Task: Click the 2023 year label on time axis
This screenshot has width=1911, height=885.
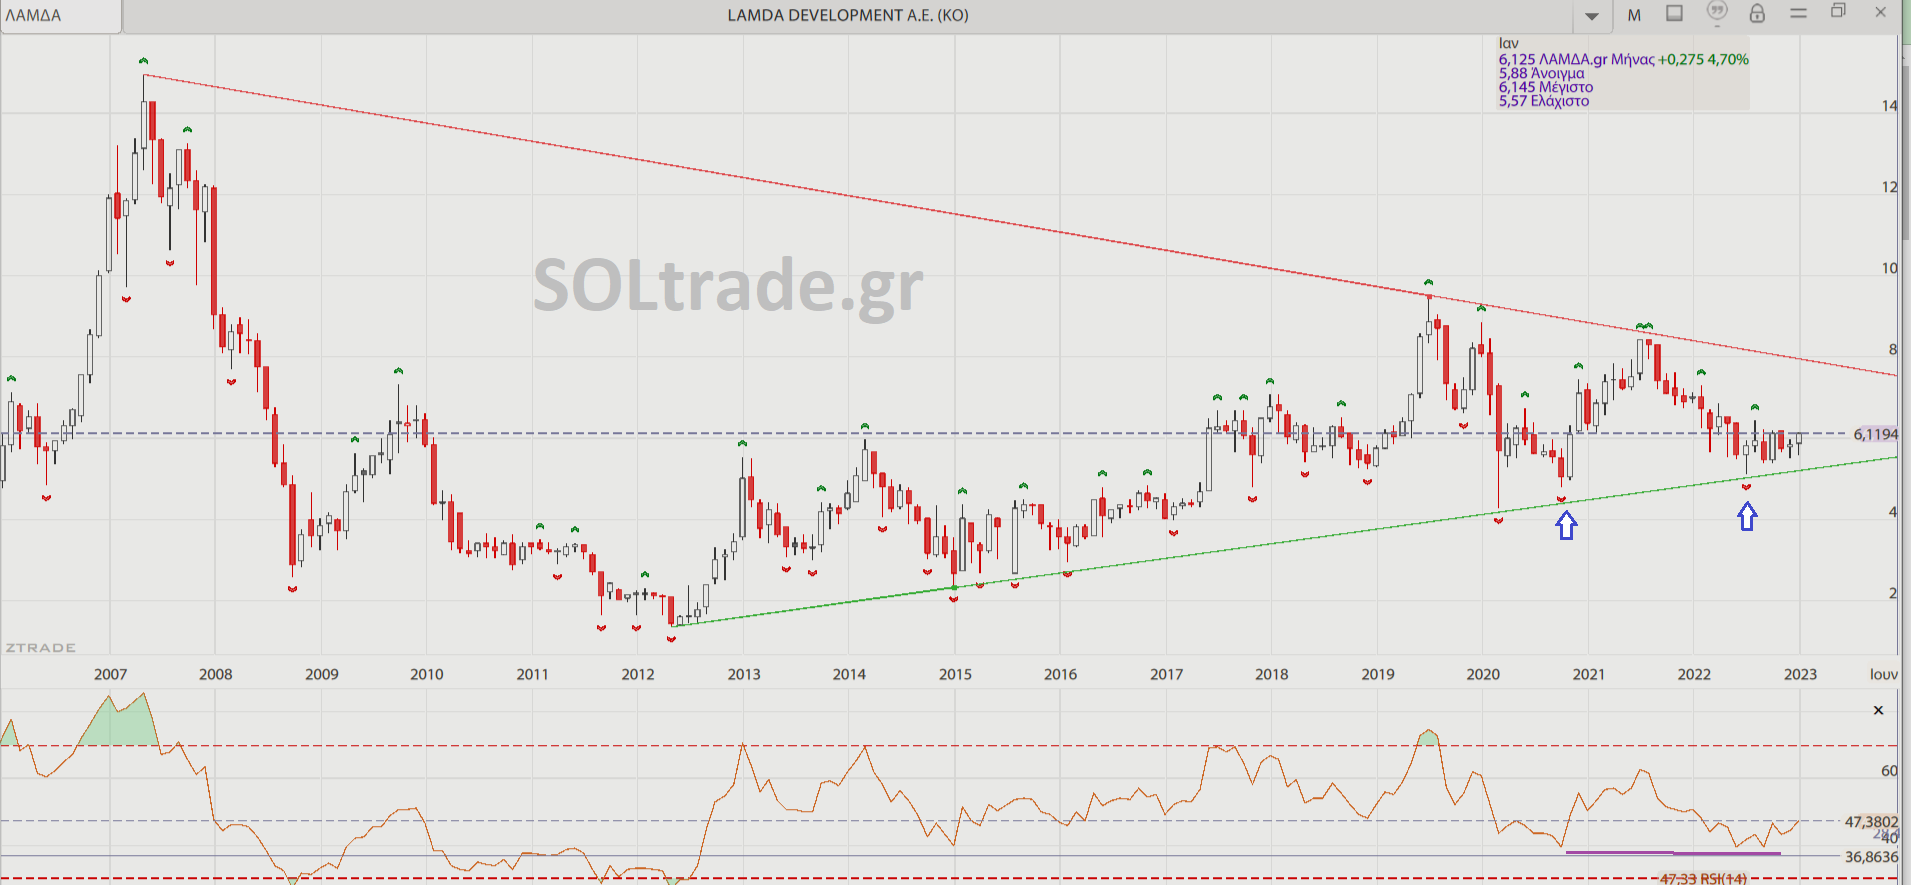Action: coord(1800,674)
